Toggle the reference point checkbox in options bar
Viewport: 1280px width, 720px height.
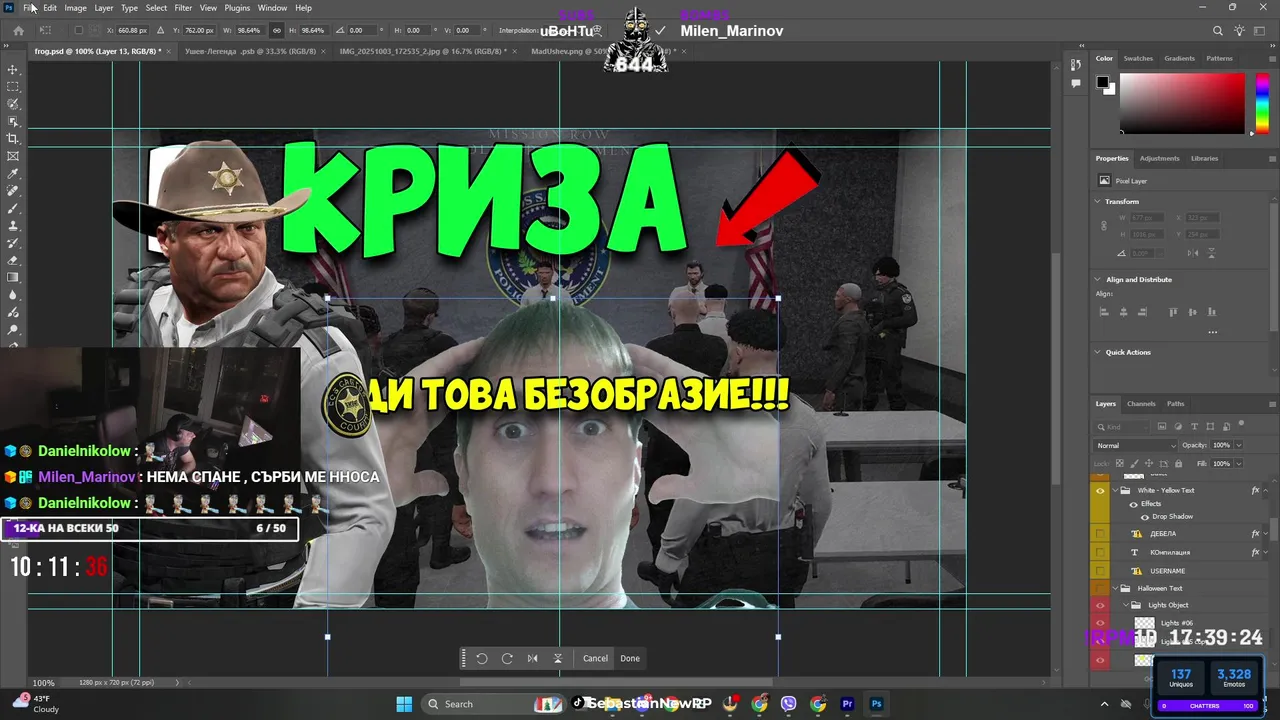coord(79,31)
